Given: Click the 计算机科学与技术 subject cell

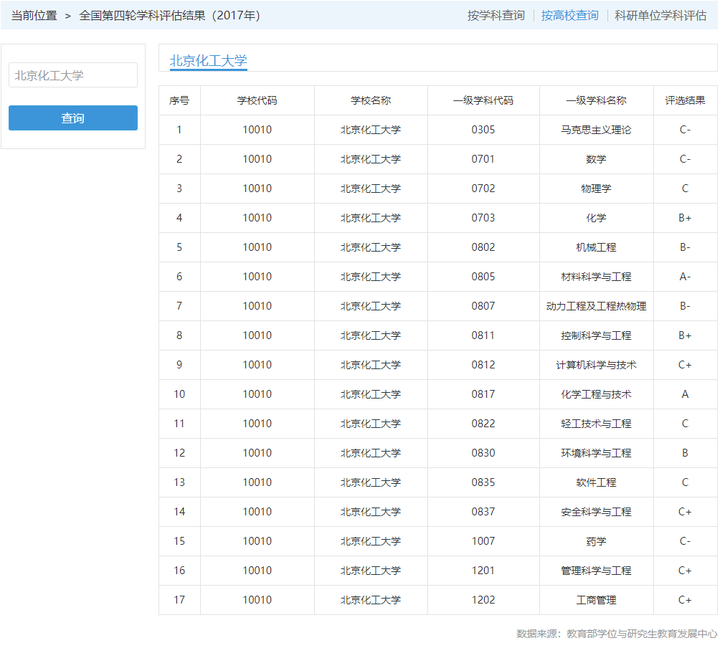Looking at the screenshot, I should (596, 365).
